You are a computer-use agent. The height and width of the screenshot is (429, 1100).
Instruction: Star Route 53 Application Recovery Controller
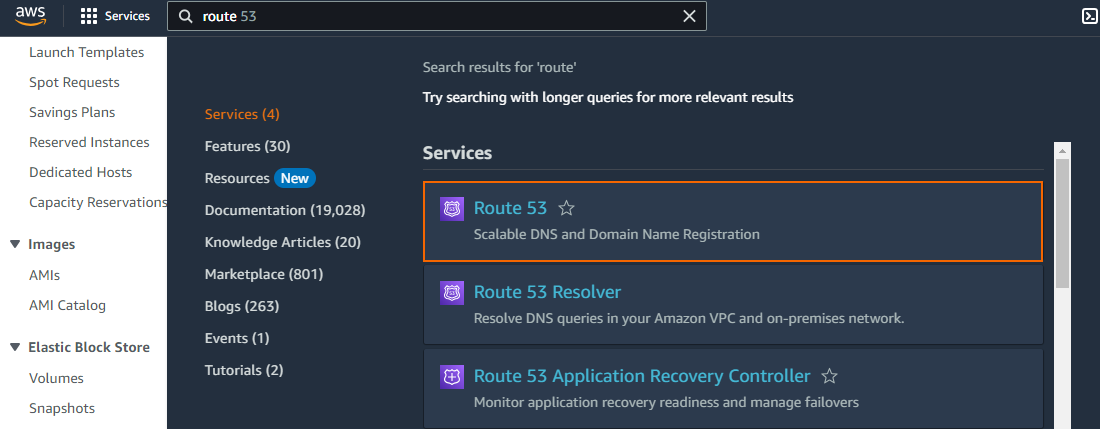pos(829,376)
